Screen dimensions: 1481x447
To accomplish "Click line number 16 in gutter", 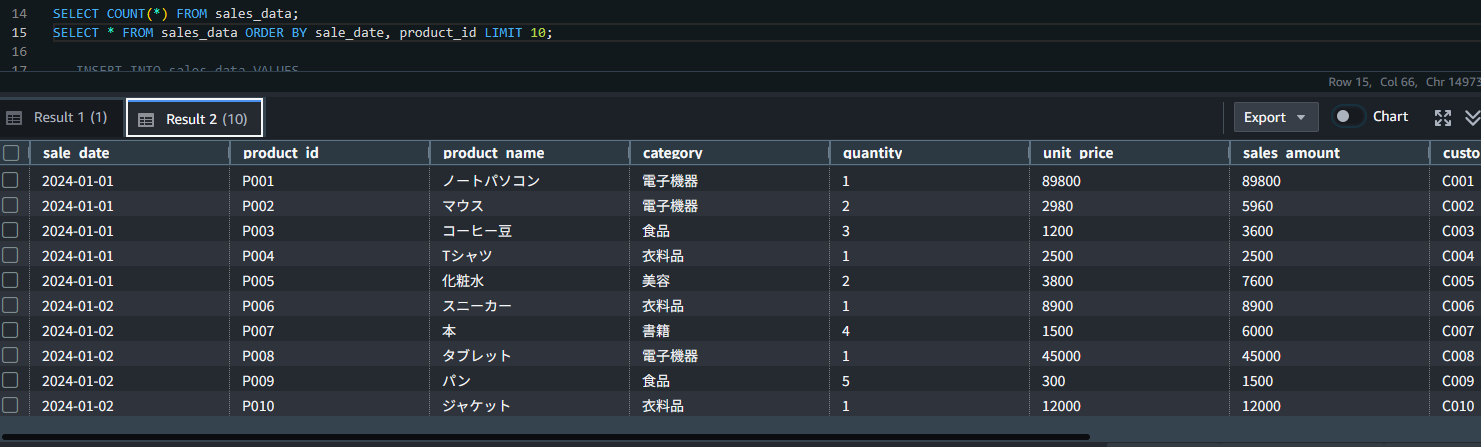I will 20,51.
